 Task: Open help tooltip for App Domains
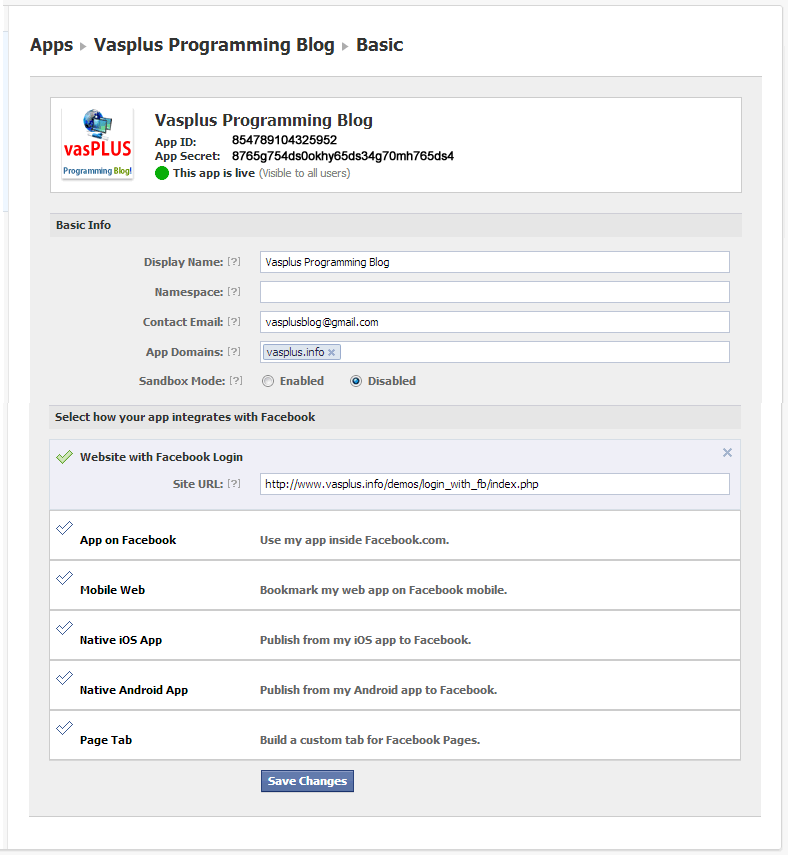click(234, 352)
